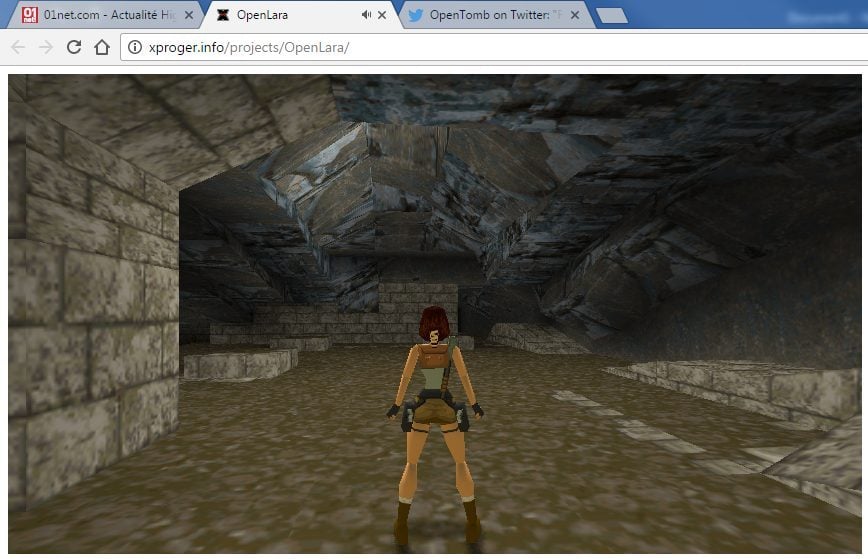The height and width of the screenshot is (559, 868).
Task: Go to the browser home page
Action: click(102, 47)
